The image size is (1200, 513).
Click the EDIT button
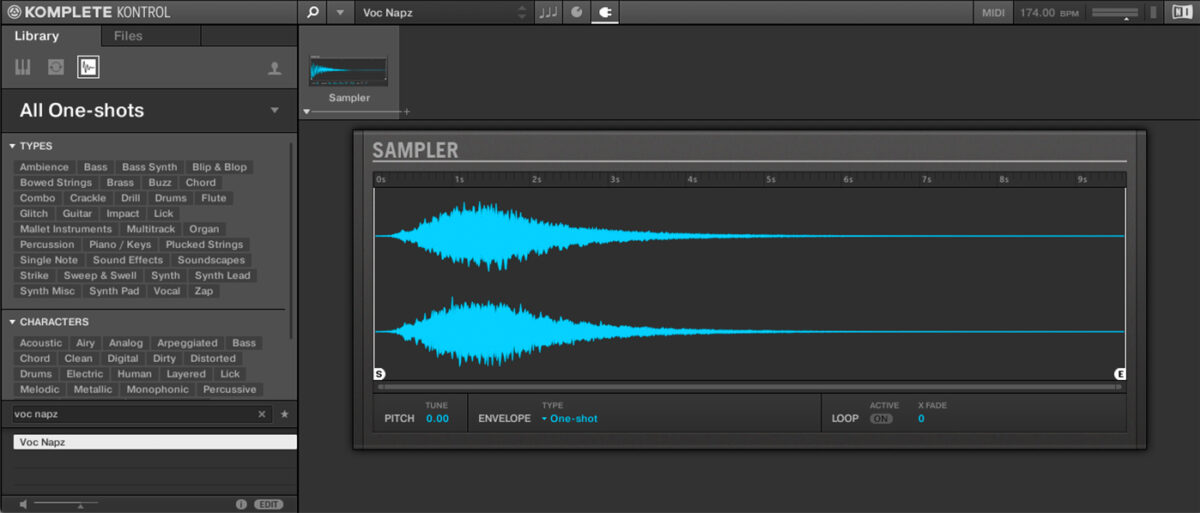pos(268,504)
